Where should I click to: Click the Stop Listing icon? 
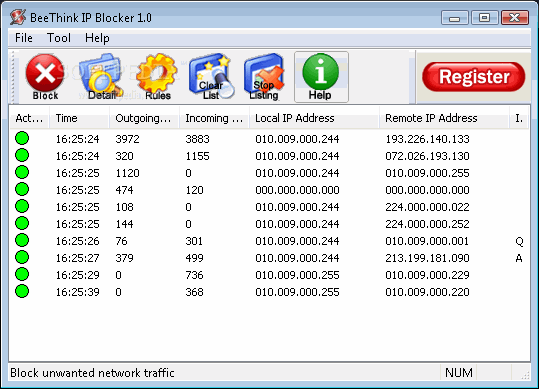[264, 77]
